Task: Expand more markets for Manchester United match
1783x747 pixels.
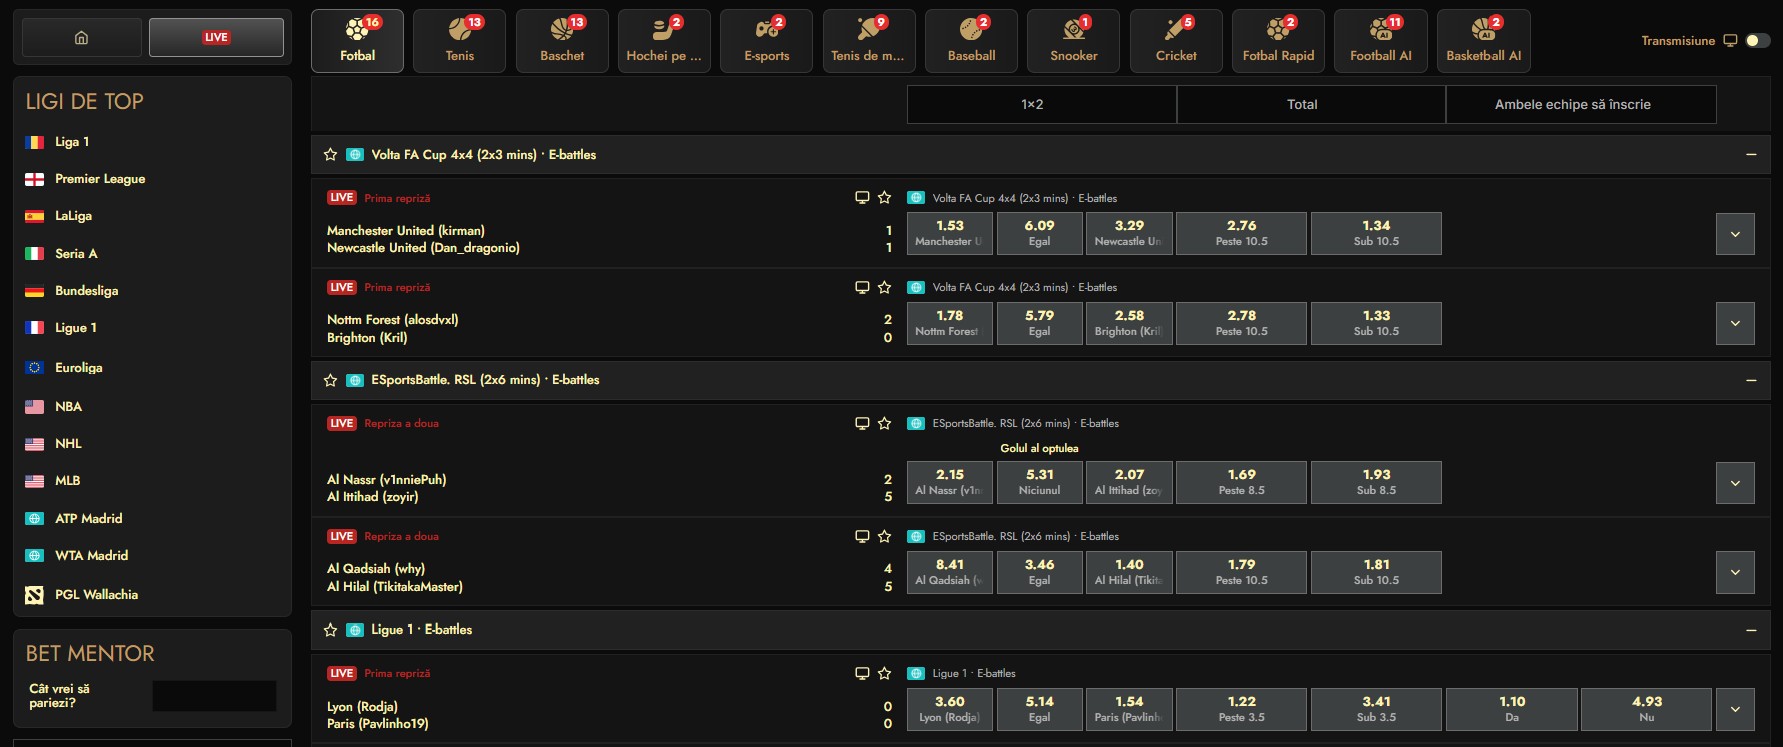Action: pos(1735,234)
